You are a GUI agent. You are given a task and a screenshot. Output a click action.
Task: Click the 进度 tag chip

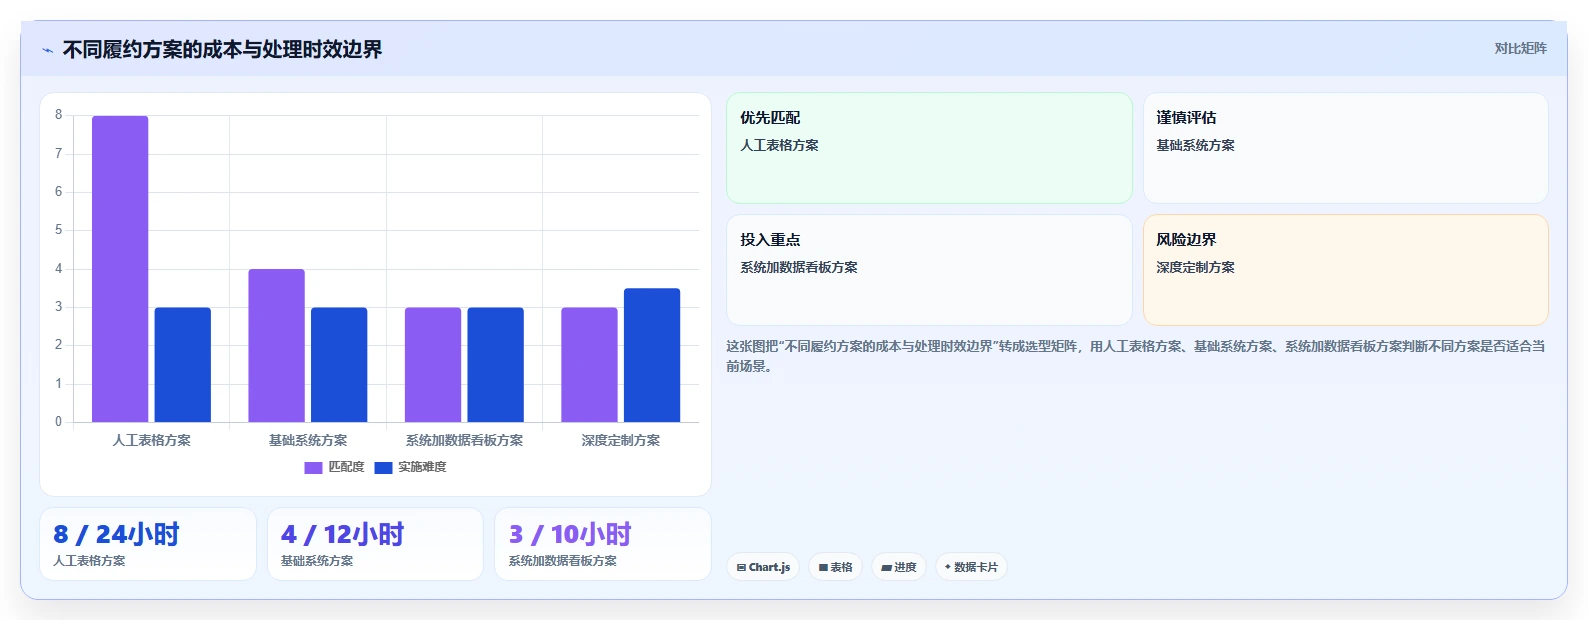point(899,567)
